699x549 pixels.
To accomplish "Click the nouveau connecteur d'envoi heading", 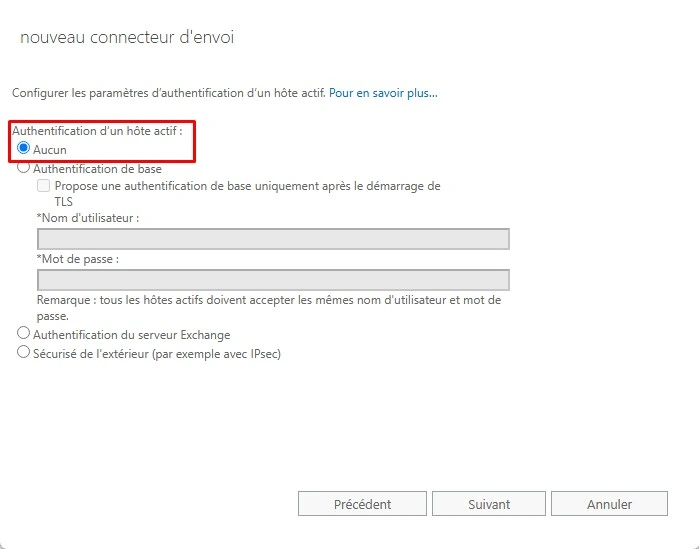I will click(x=127, y=37).
